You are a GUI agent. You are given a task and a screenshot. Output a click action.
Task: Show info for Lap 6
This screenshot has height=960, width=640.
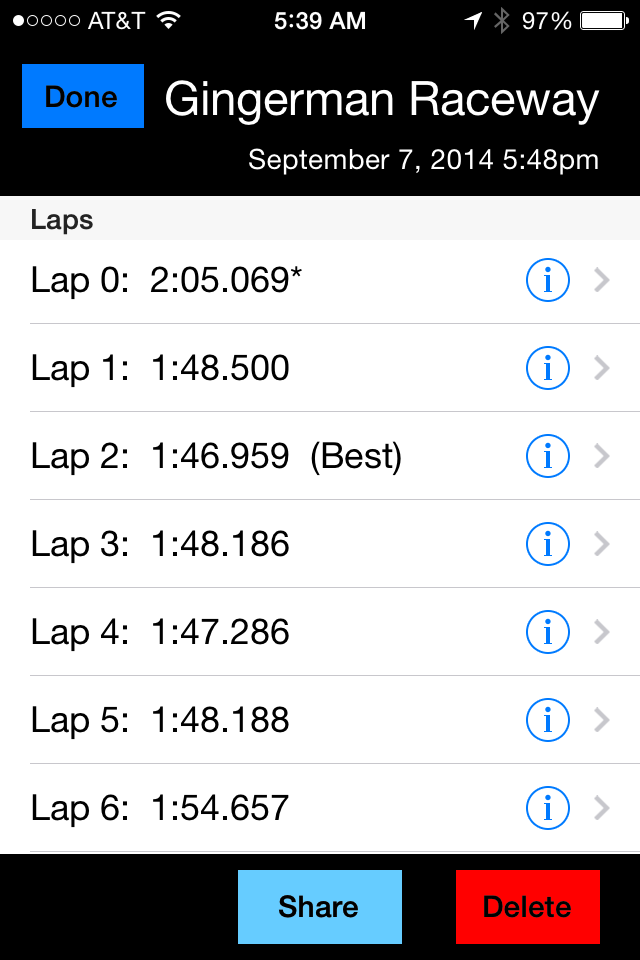click(x=547, y=808)
